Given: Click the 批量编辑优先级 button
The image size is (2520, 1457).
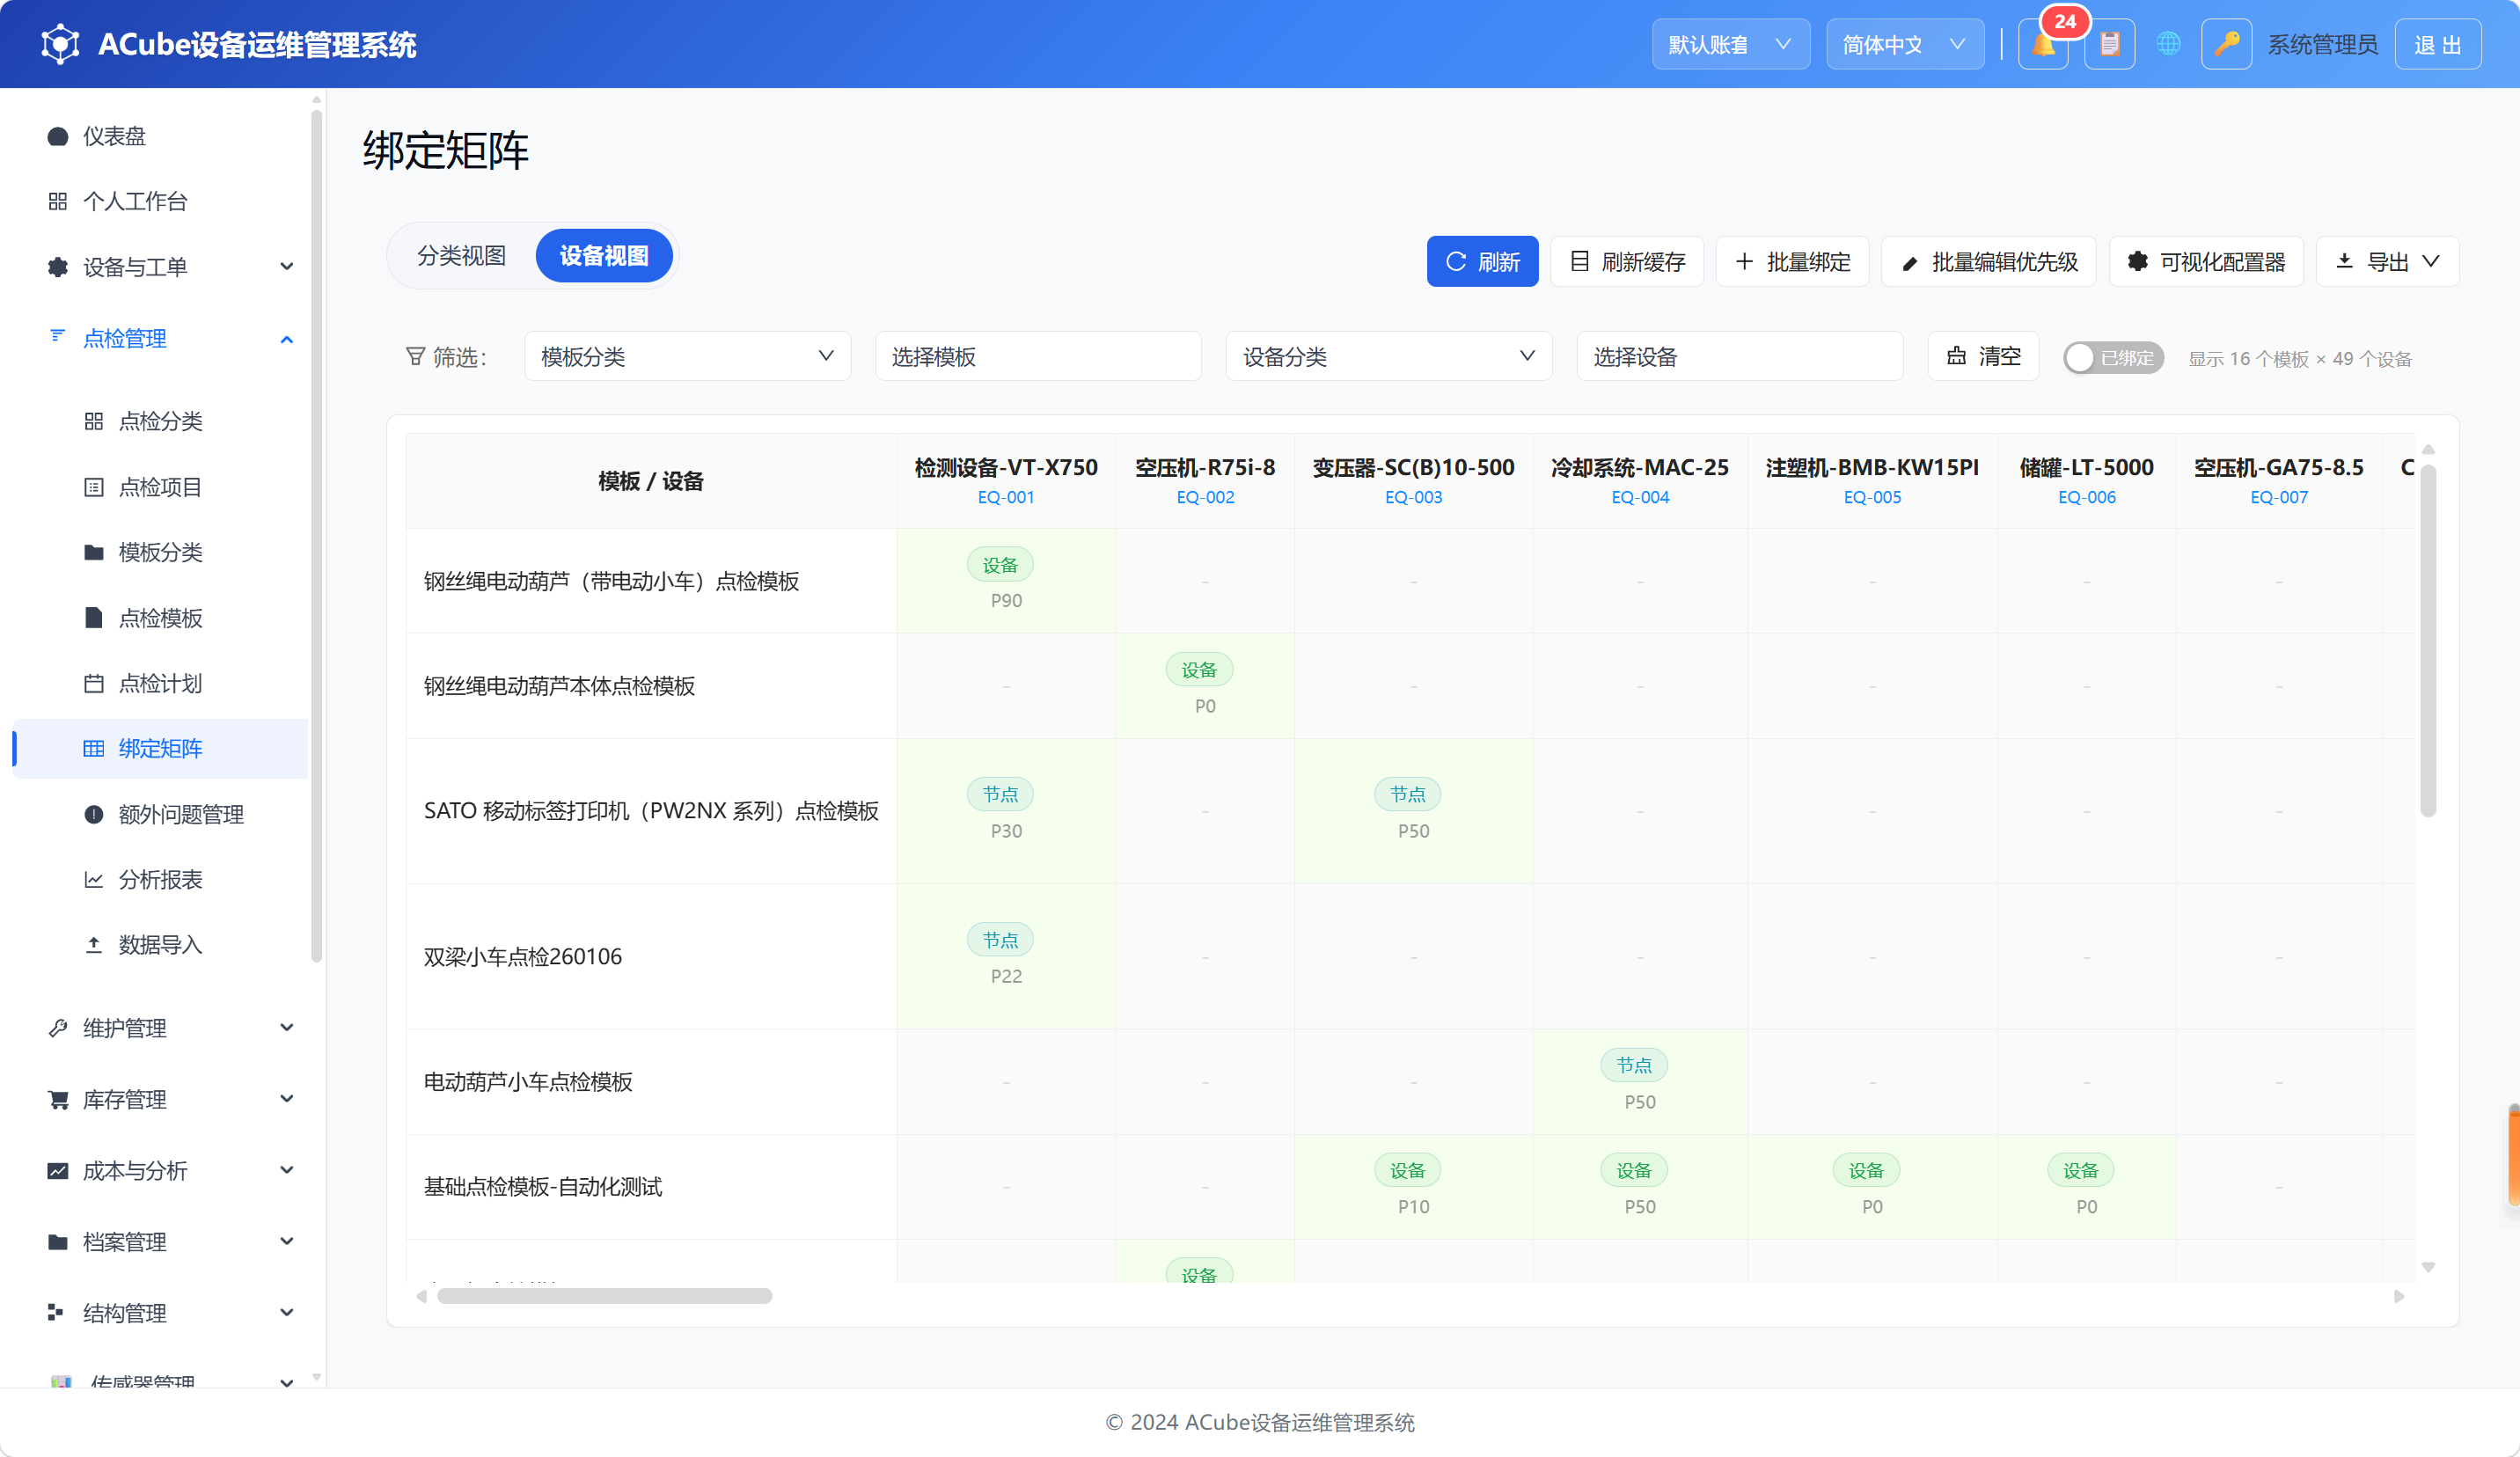Looking at the screenshot, I should 1988,261.
